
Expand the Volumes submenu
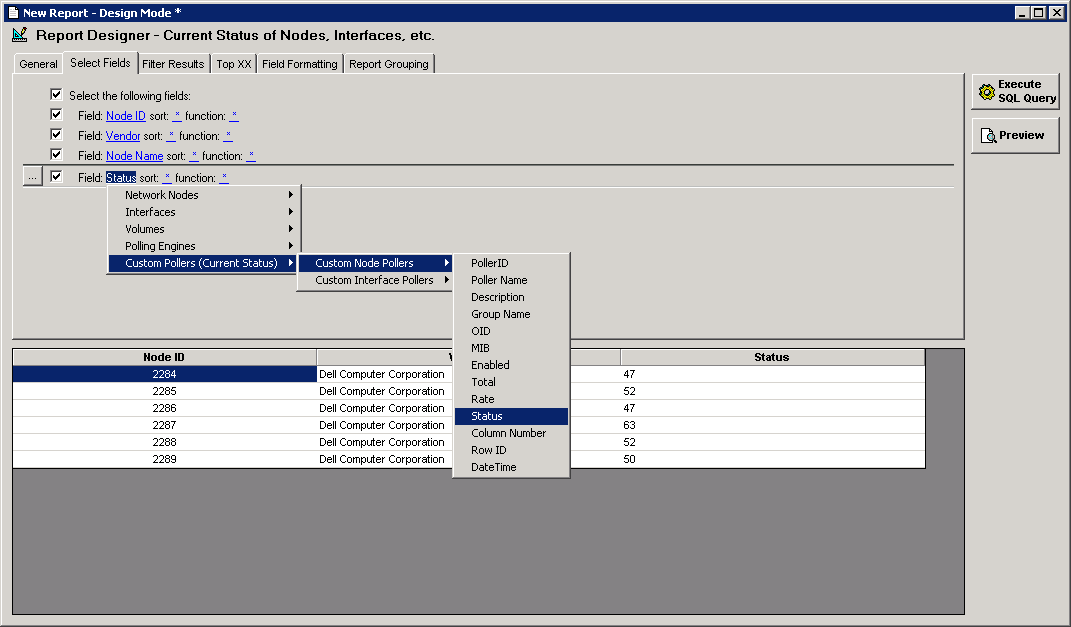click(x=204, y=229)
